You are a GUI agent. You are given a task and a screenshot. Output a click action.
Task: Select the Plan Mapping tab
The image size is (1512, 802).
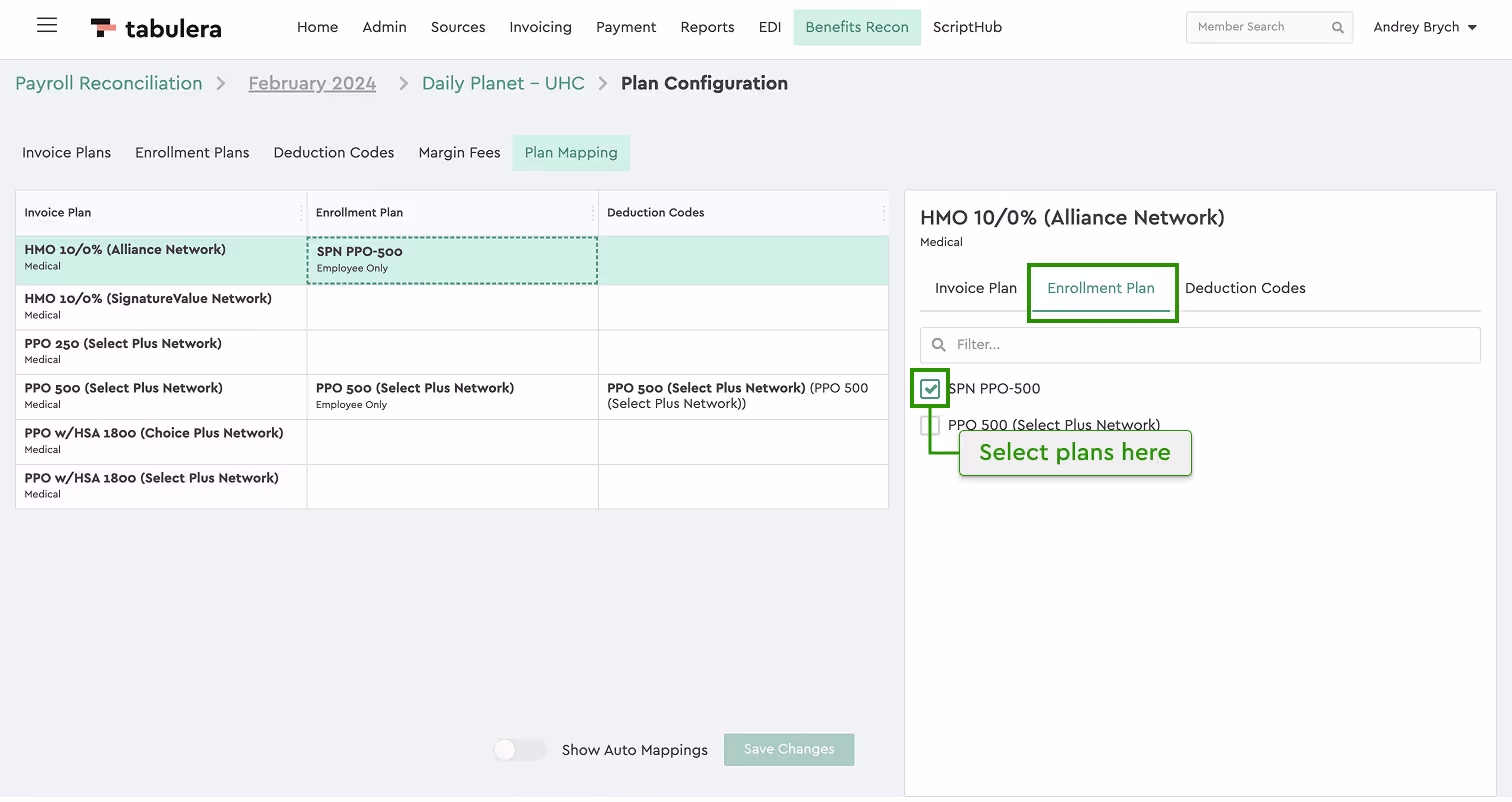click(x=571, y=153)
